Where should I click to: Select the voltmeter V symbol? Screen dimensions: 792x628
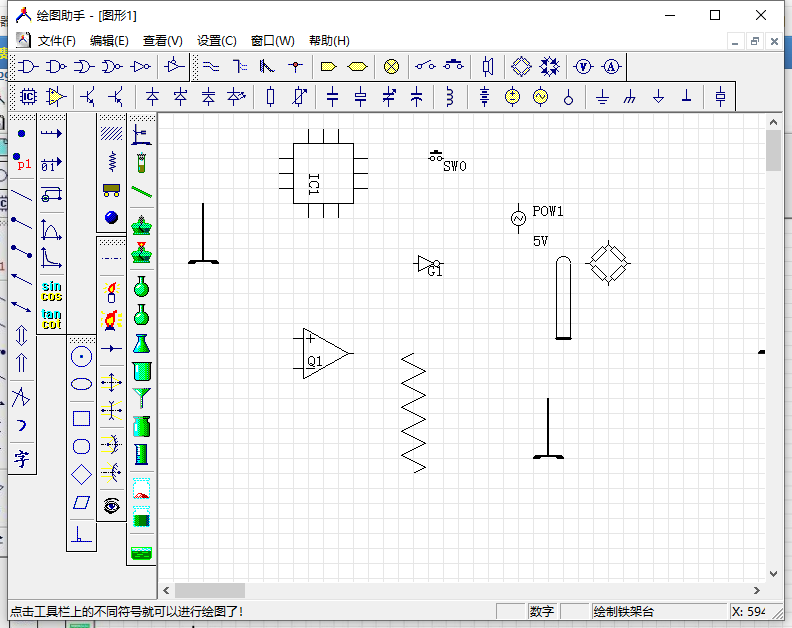click(583, 67)
